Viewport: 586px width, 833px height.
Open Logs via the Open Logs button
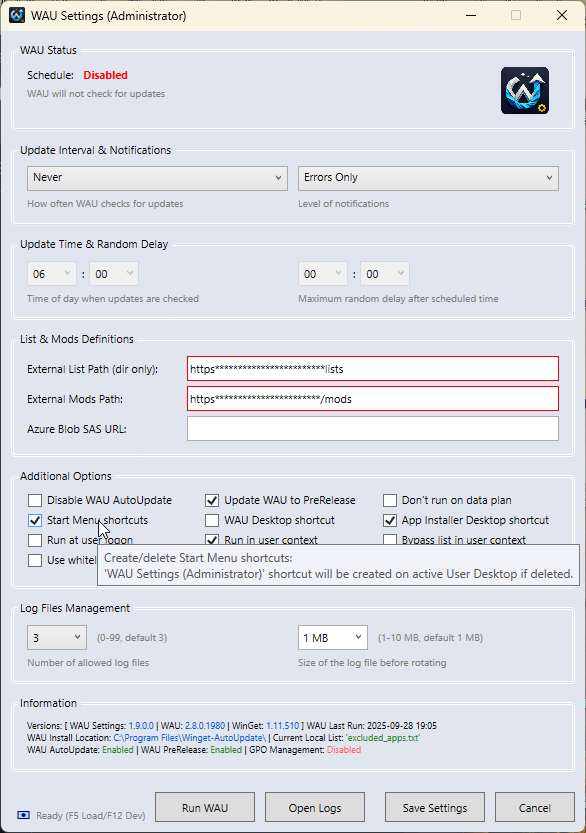click(315, 808)
